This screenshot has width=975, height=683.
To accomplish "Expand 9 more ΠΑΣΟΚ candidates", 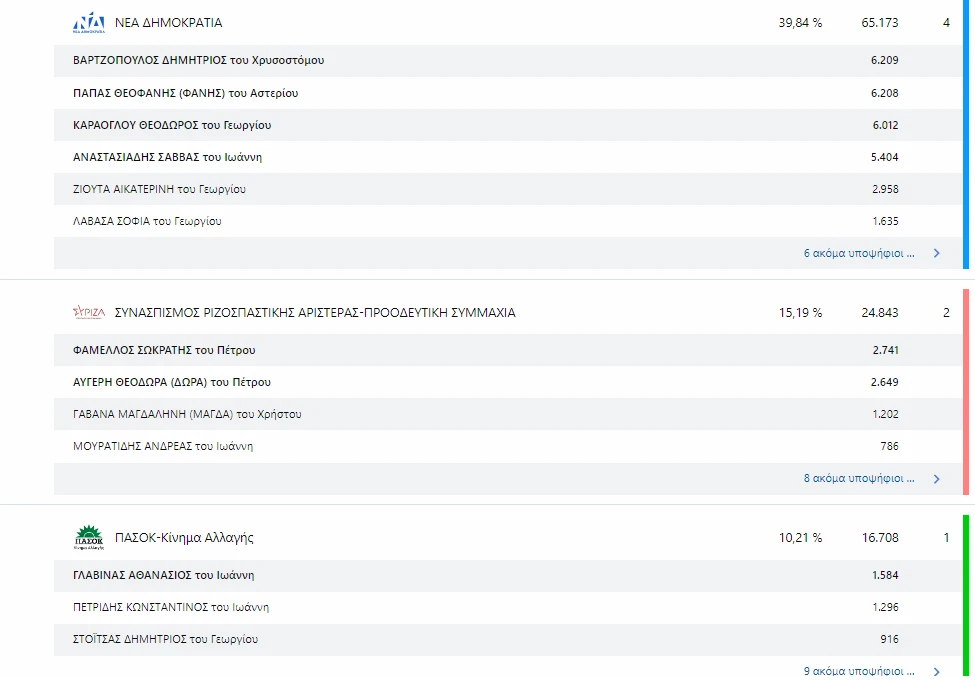I will pyautogui.click(x=859, y=671).
